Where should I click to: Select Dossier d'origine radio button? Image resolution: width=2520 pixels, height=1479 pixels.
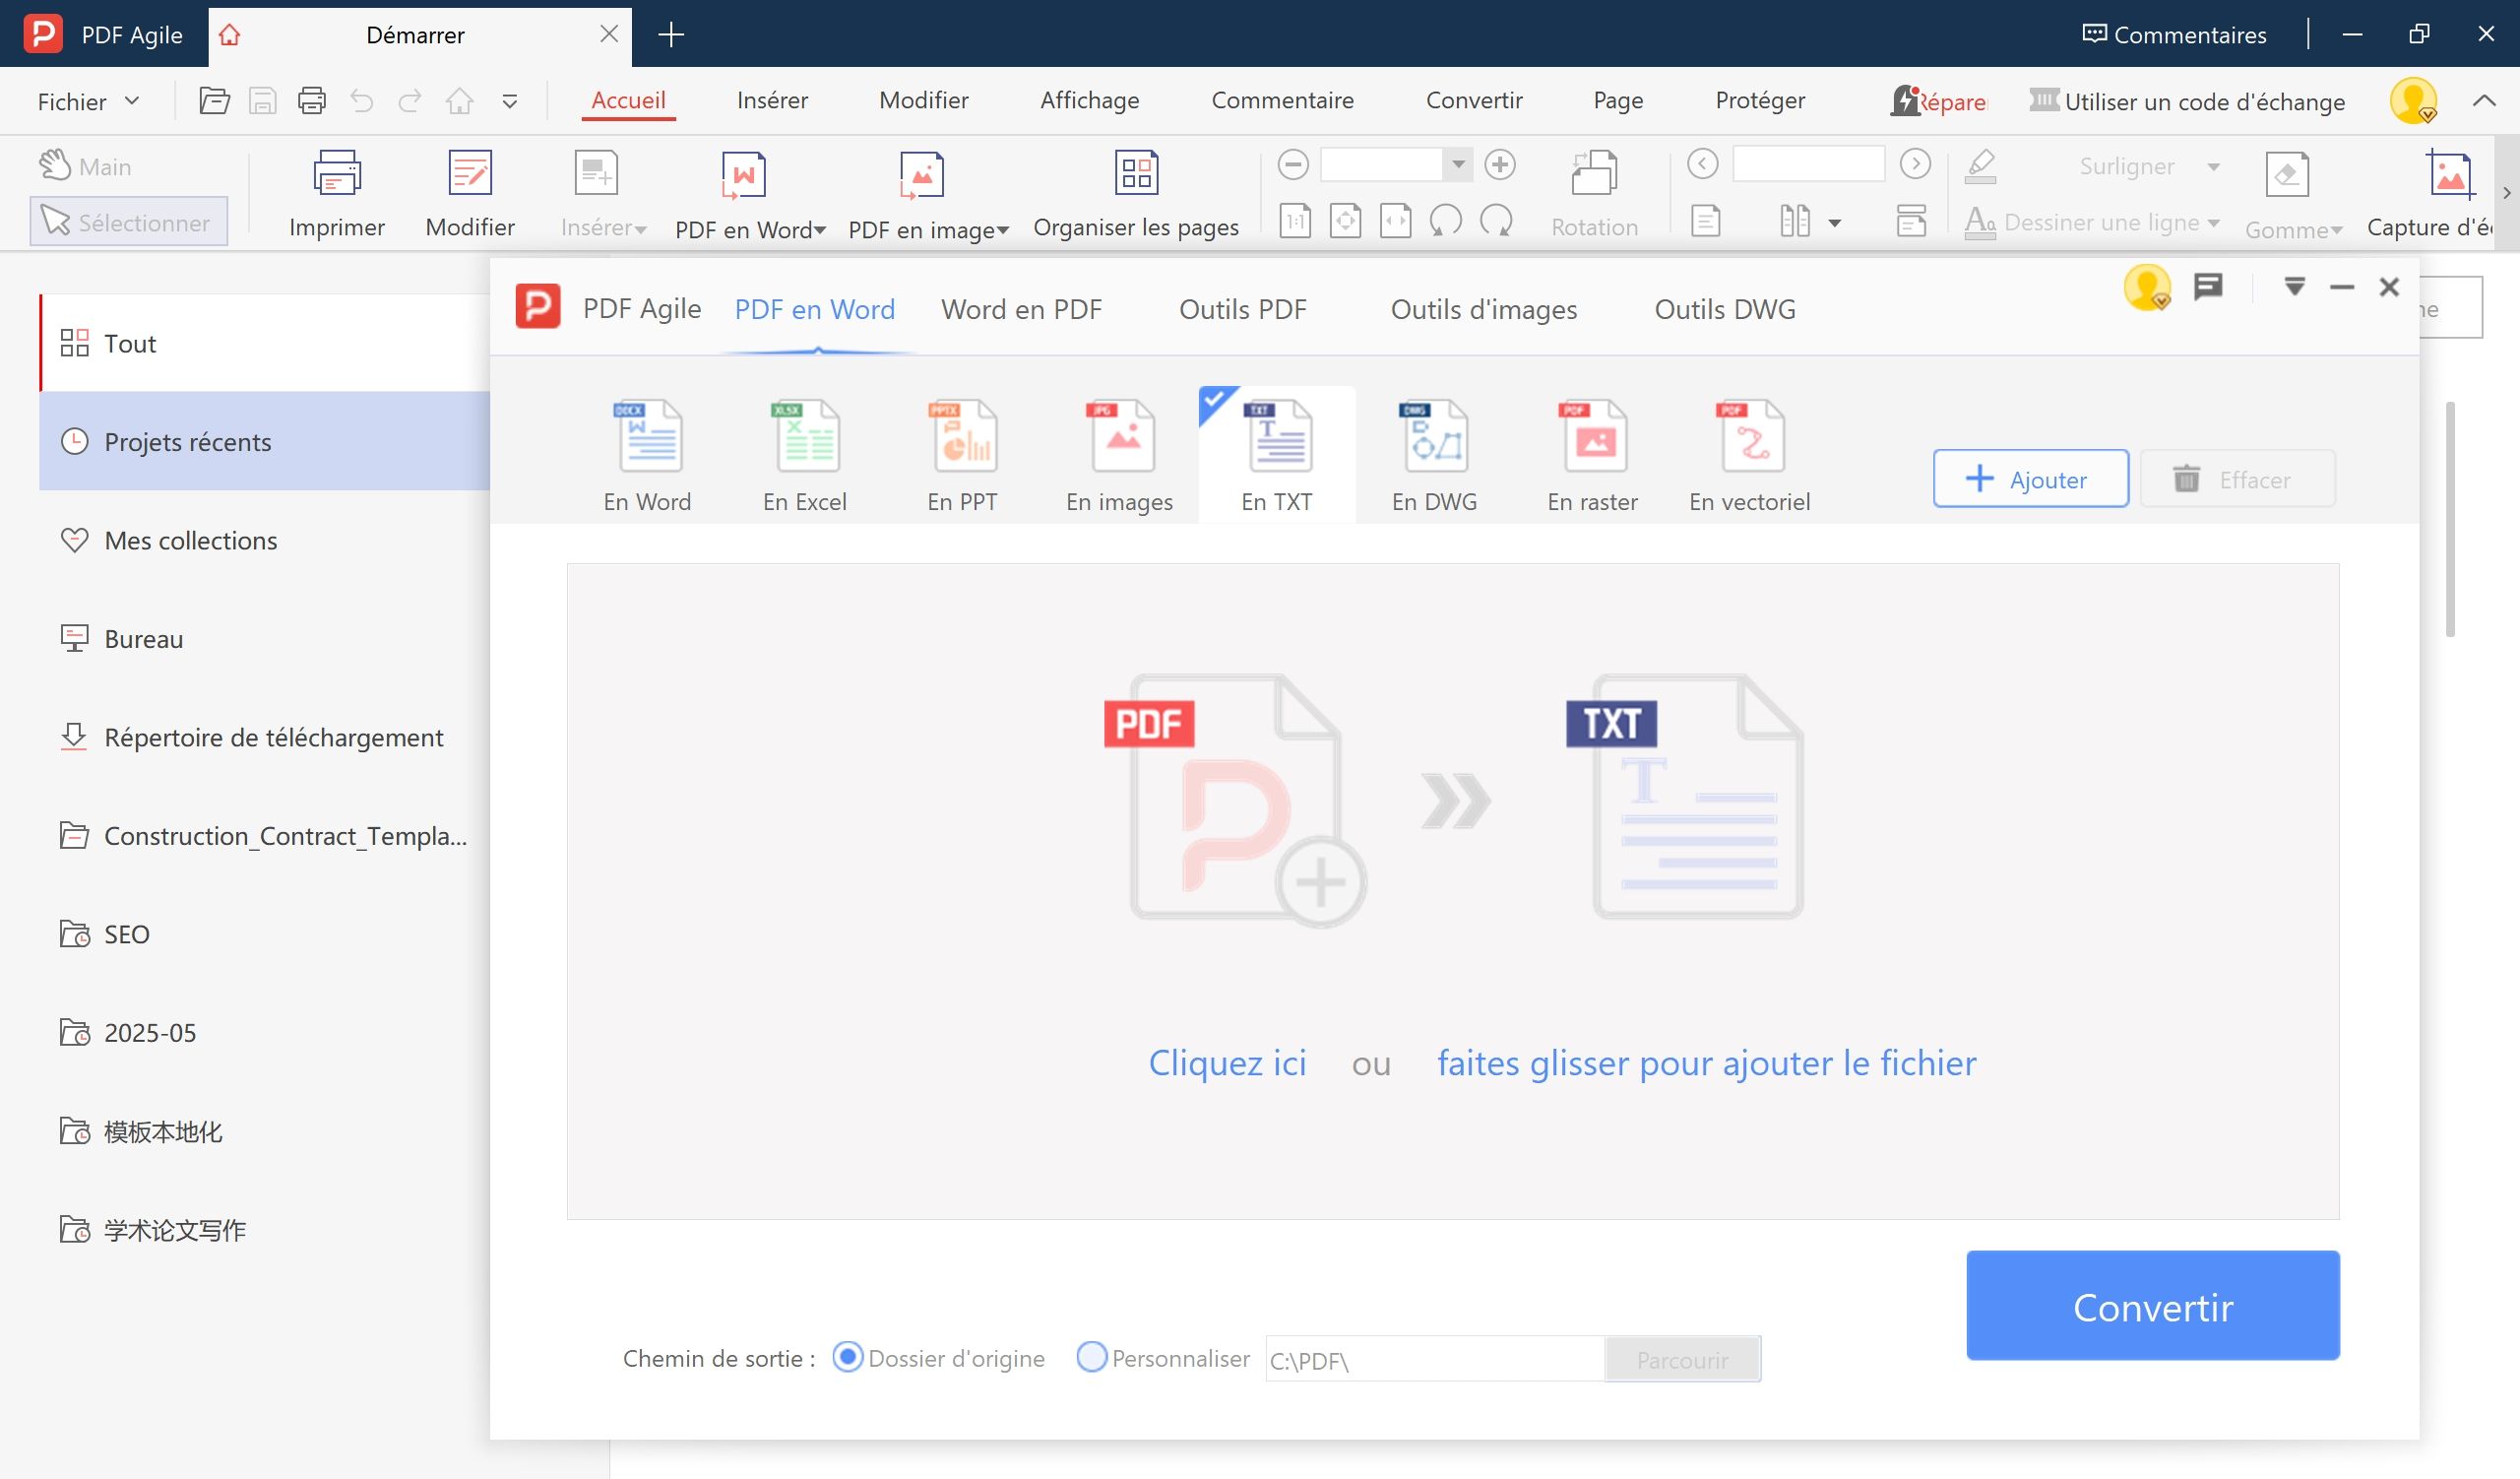coord(848,1357)
